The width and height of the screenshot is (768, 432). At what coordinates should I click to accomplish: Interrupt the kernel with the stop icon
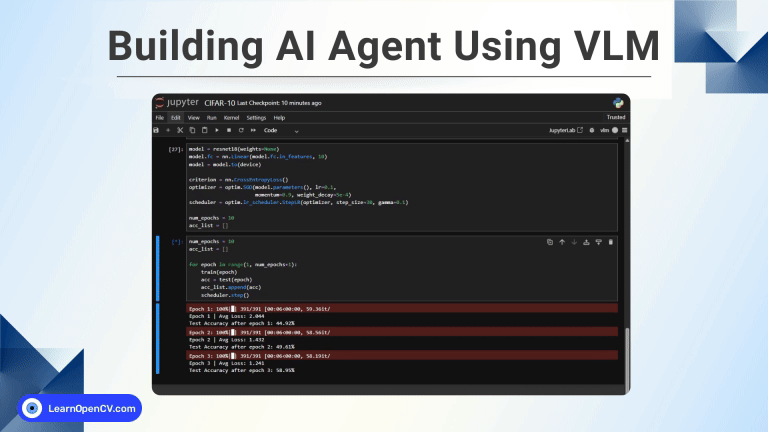(229, 130)
